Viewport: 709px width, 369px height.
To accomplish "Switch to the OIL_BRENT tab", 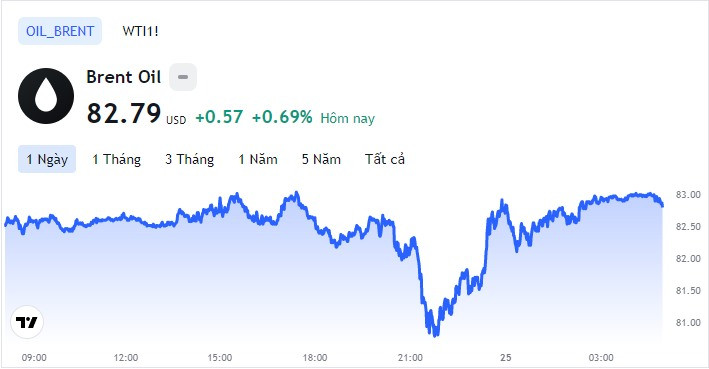I will pyautogui.click(x=60, y=31).
